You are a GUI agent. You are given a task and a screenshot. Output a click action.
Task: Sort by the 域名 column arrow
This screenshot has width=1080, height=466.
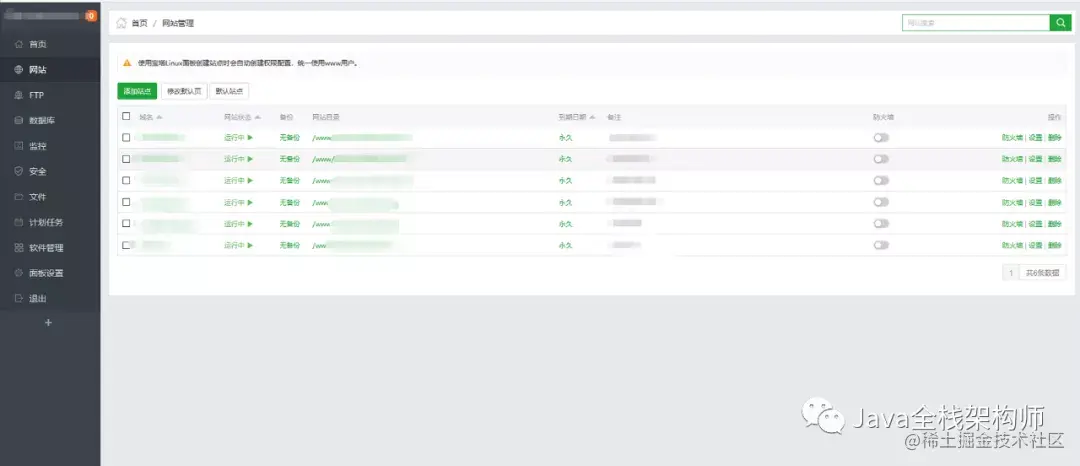(x=159, y=117)
